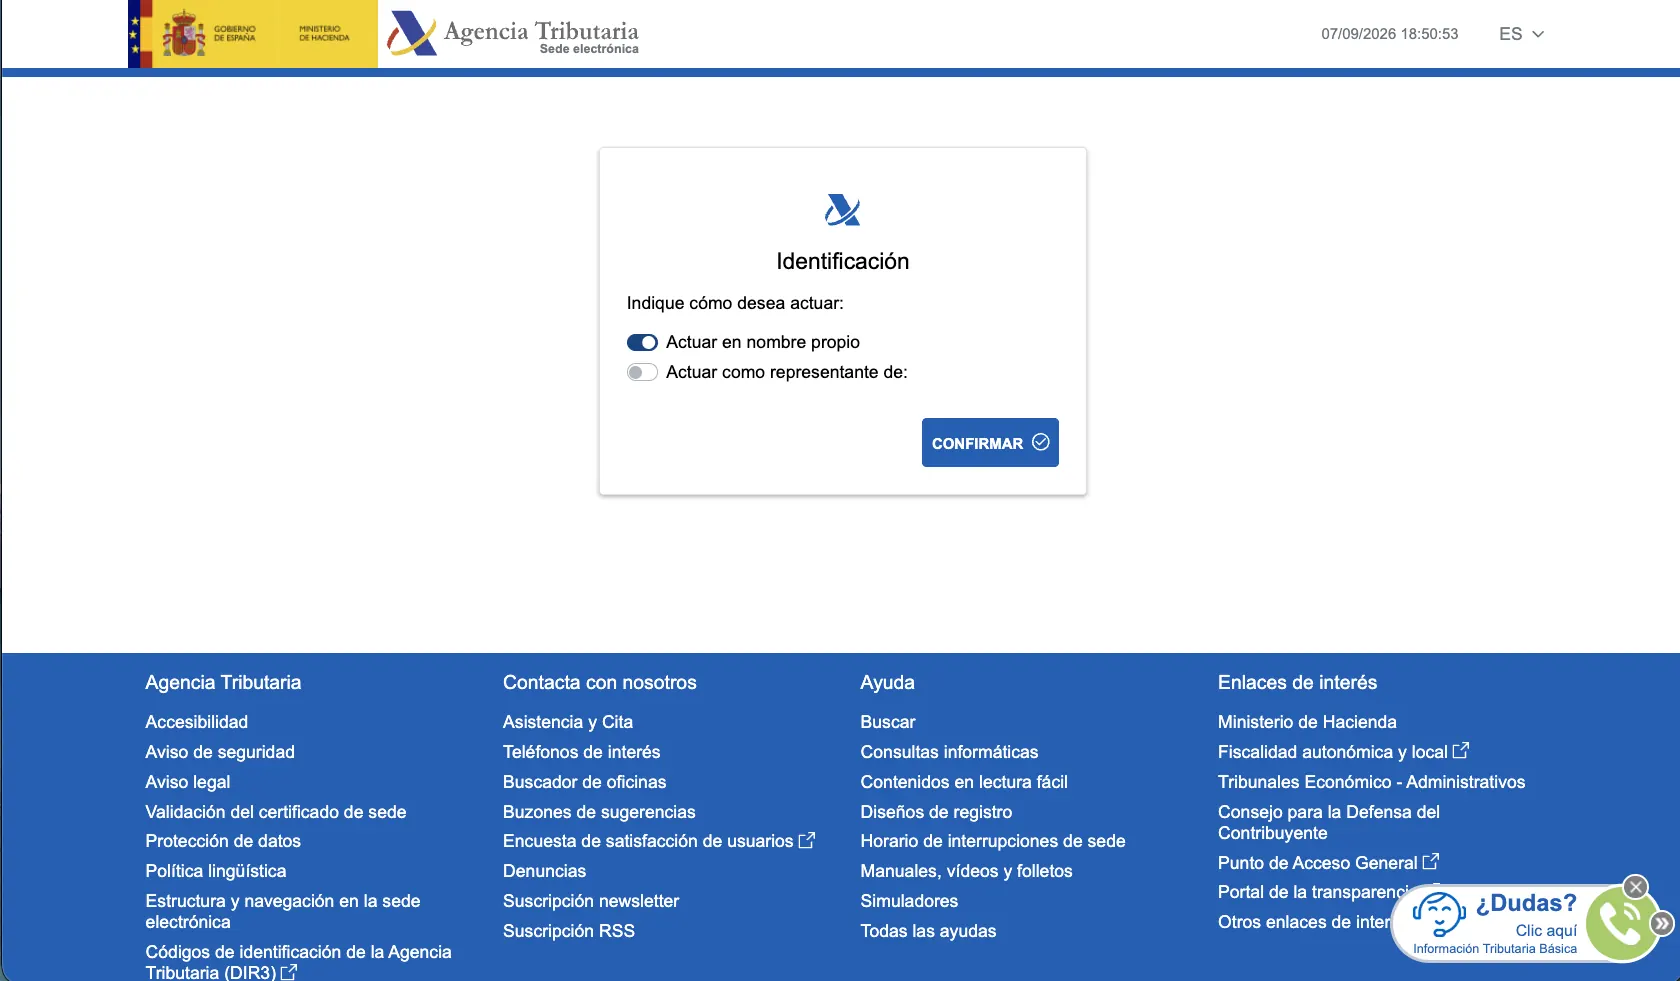Collapse the help widget with double-arrow icon
Screen dimensions: 1680x981
(1662, 923)
